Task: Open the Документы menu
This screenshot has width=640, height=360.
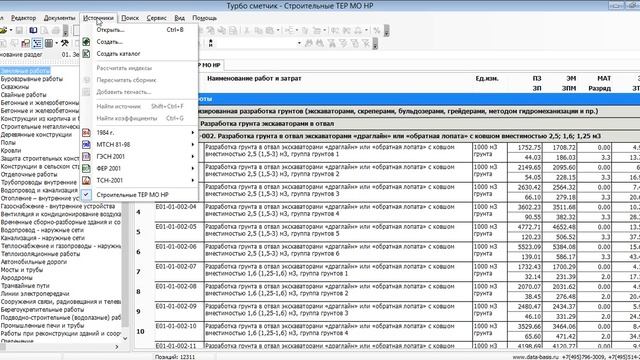Action: tap(59, 18)
